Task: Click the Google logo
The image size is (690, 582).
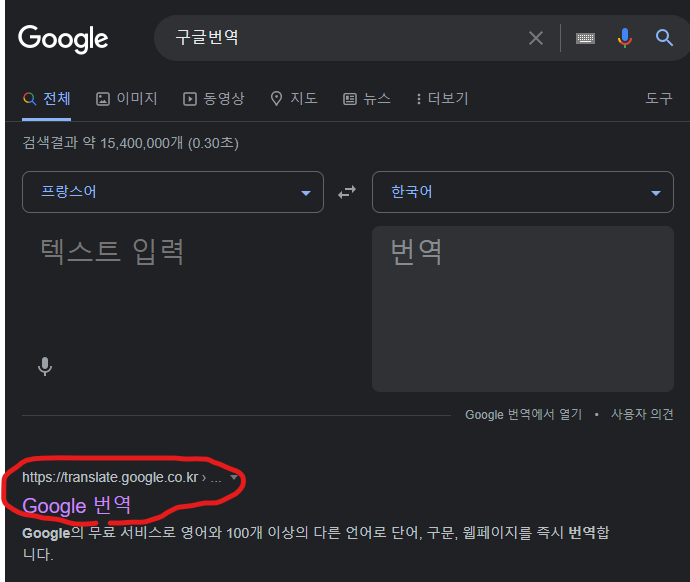Action: (63, 39)
